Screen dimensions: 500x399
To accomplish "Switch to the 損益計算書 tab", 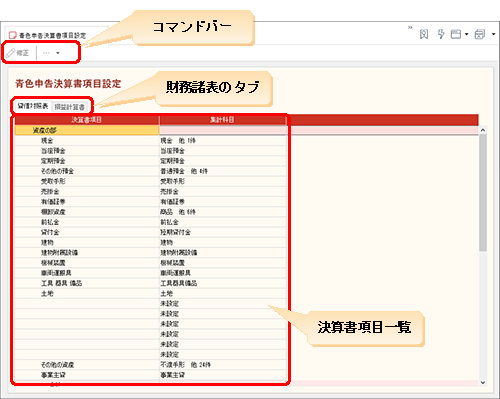I will pos(70,107).
